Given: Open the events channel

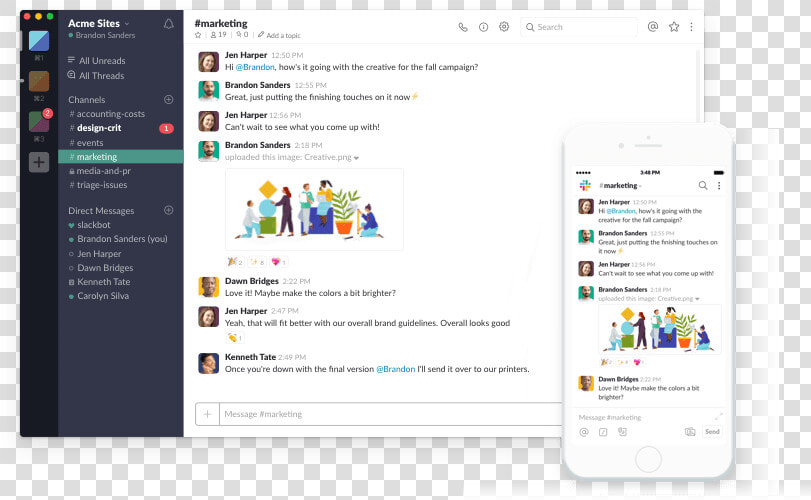Looking at the screenshot, I should coord(86,143).
